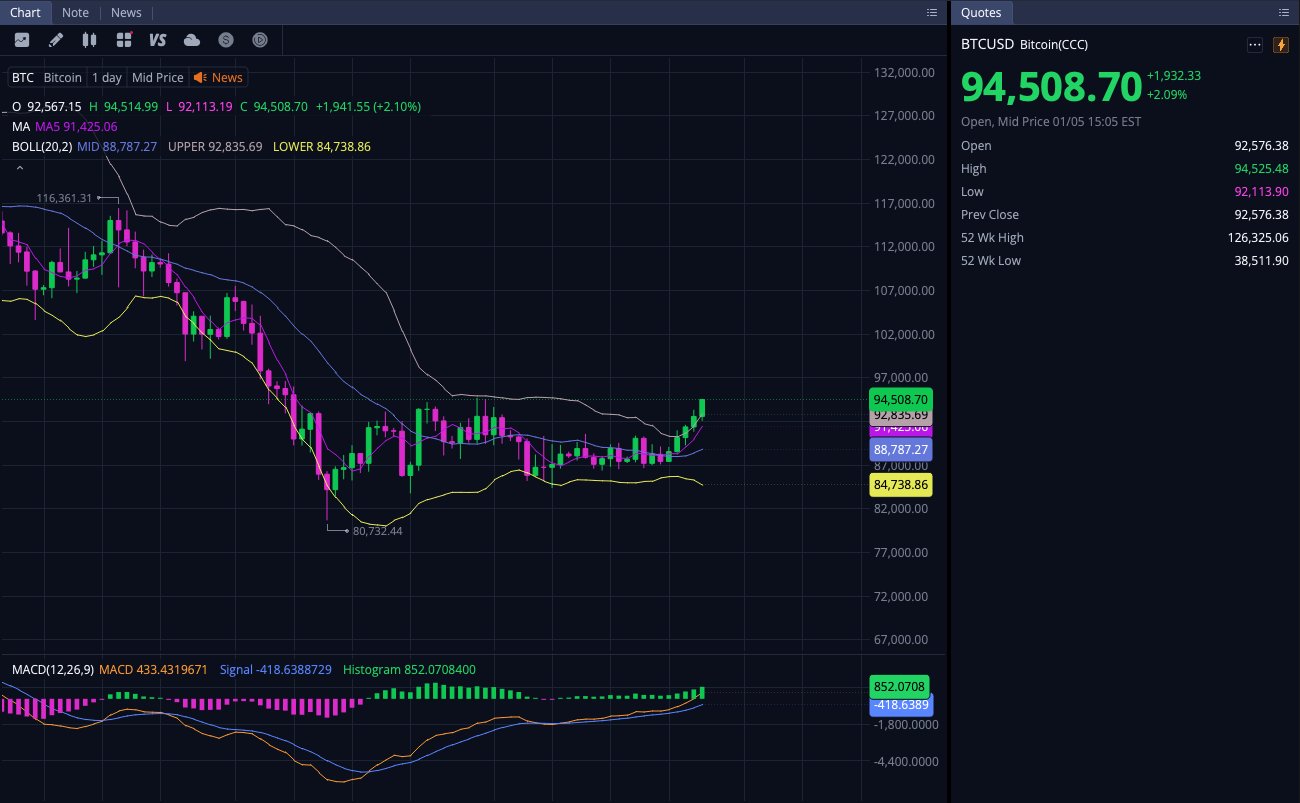The width and height of the screenshot is (1300, 803).
Task: Click the 80,732.44 low marker label
Action: (x=378, y=531)
